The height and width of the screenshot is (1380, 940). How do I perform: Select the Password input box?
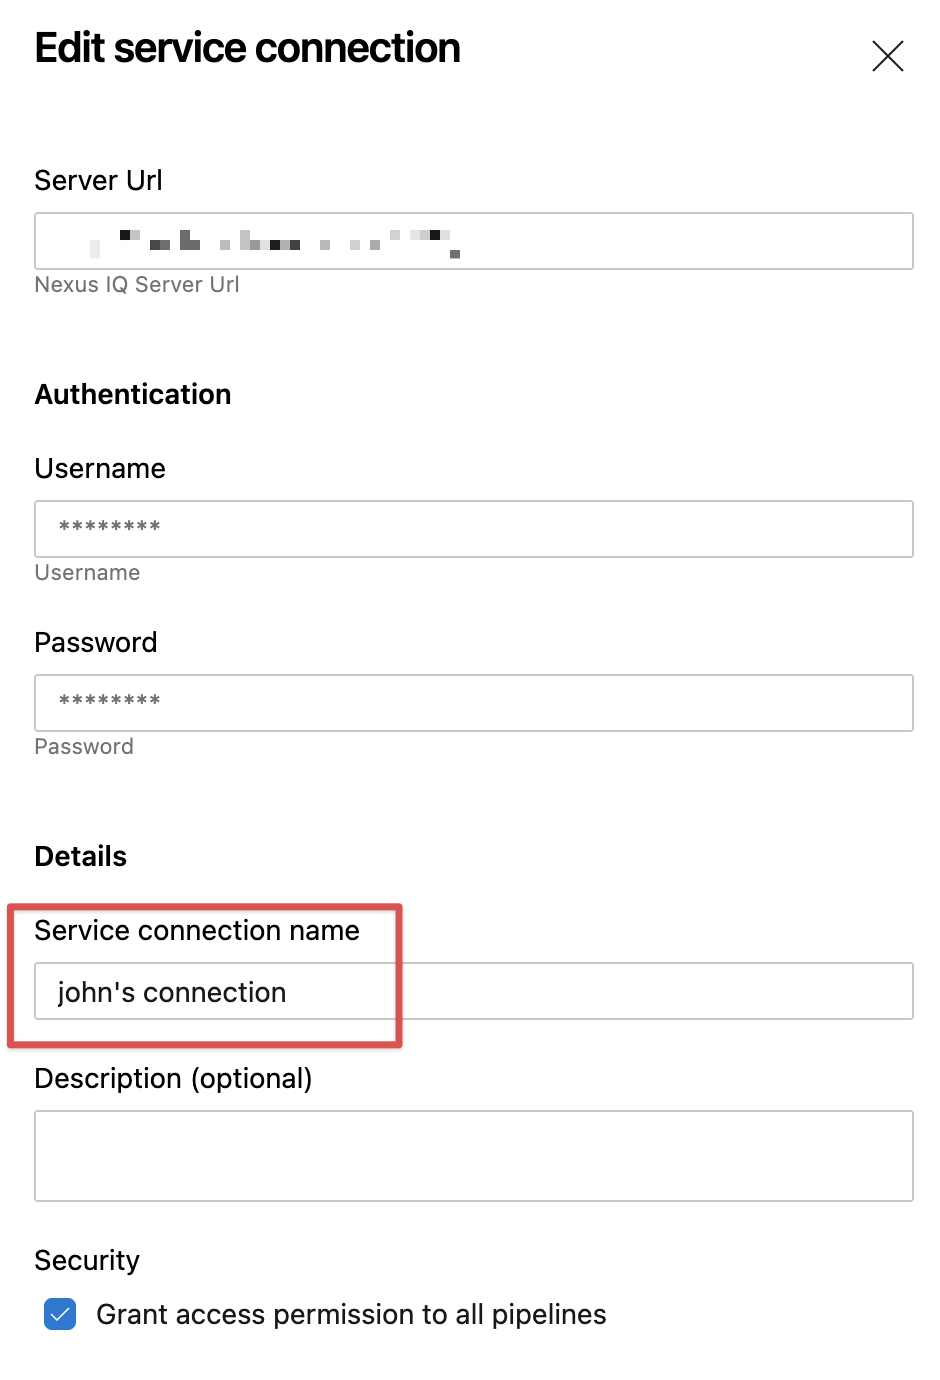click(473, 703)
